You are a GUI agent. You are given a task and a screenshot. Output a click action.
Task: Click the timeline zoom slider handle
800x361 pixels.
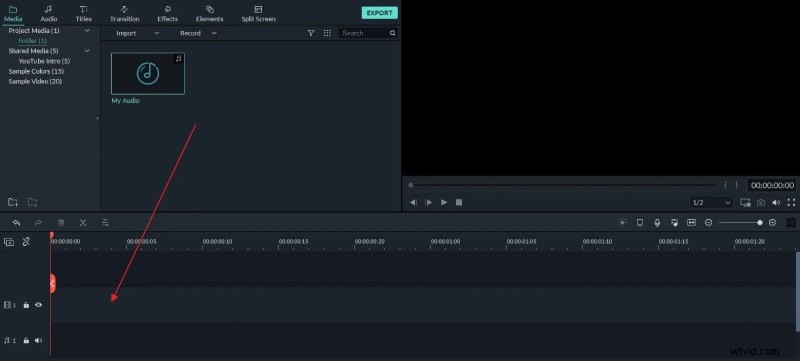click(x=760, y=223)
